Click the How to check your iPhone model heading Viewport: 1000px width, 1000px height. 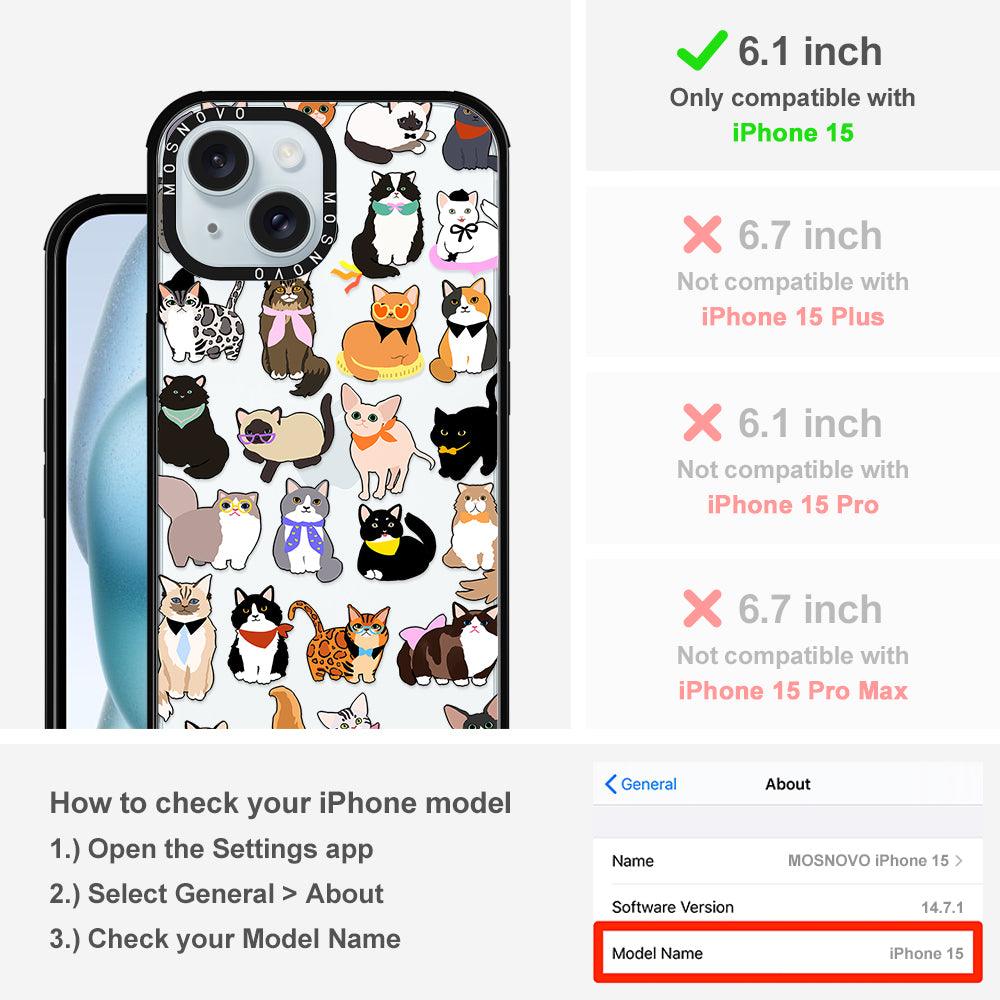tap(281, 803)
